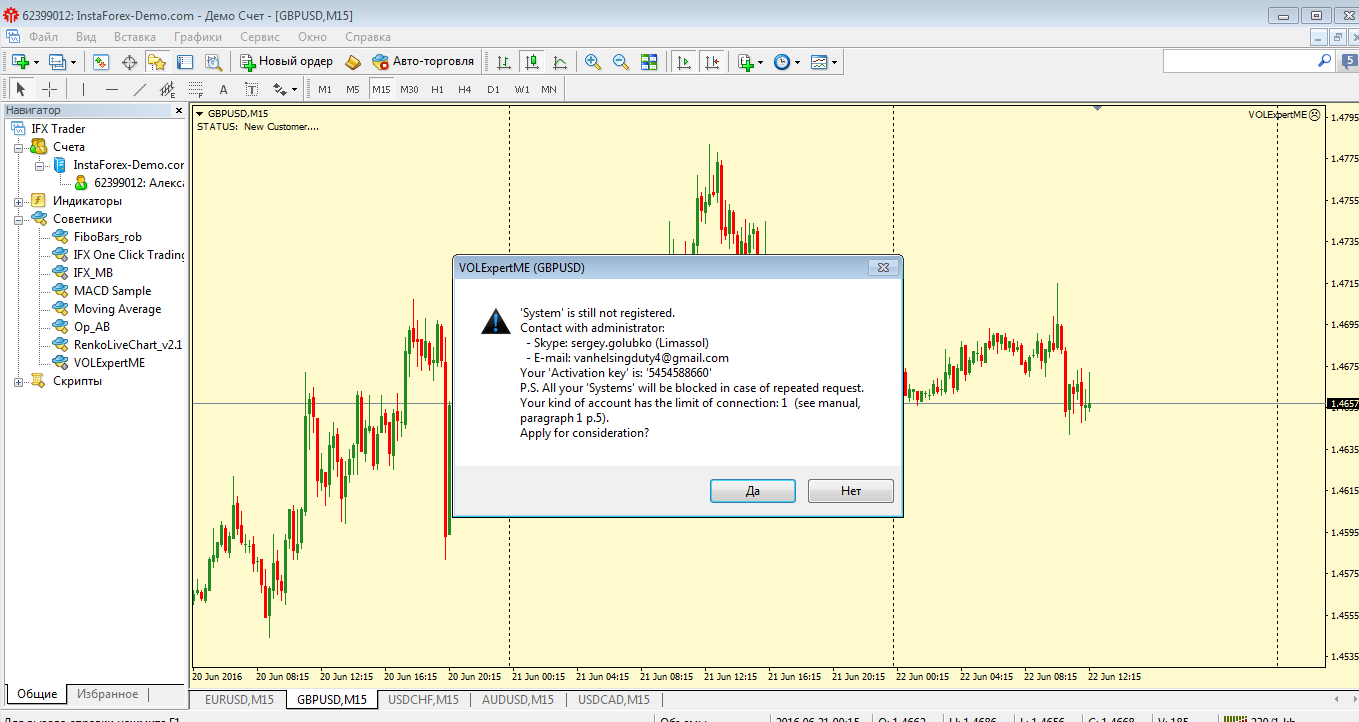The image size is (1359, 722).
Task: Click Да in the VOLExpertME dialog
Action: pyautogui.click(x=753, y=491)
